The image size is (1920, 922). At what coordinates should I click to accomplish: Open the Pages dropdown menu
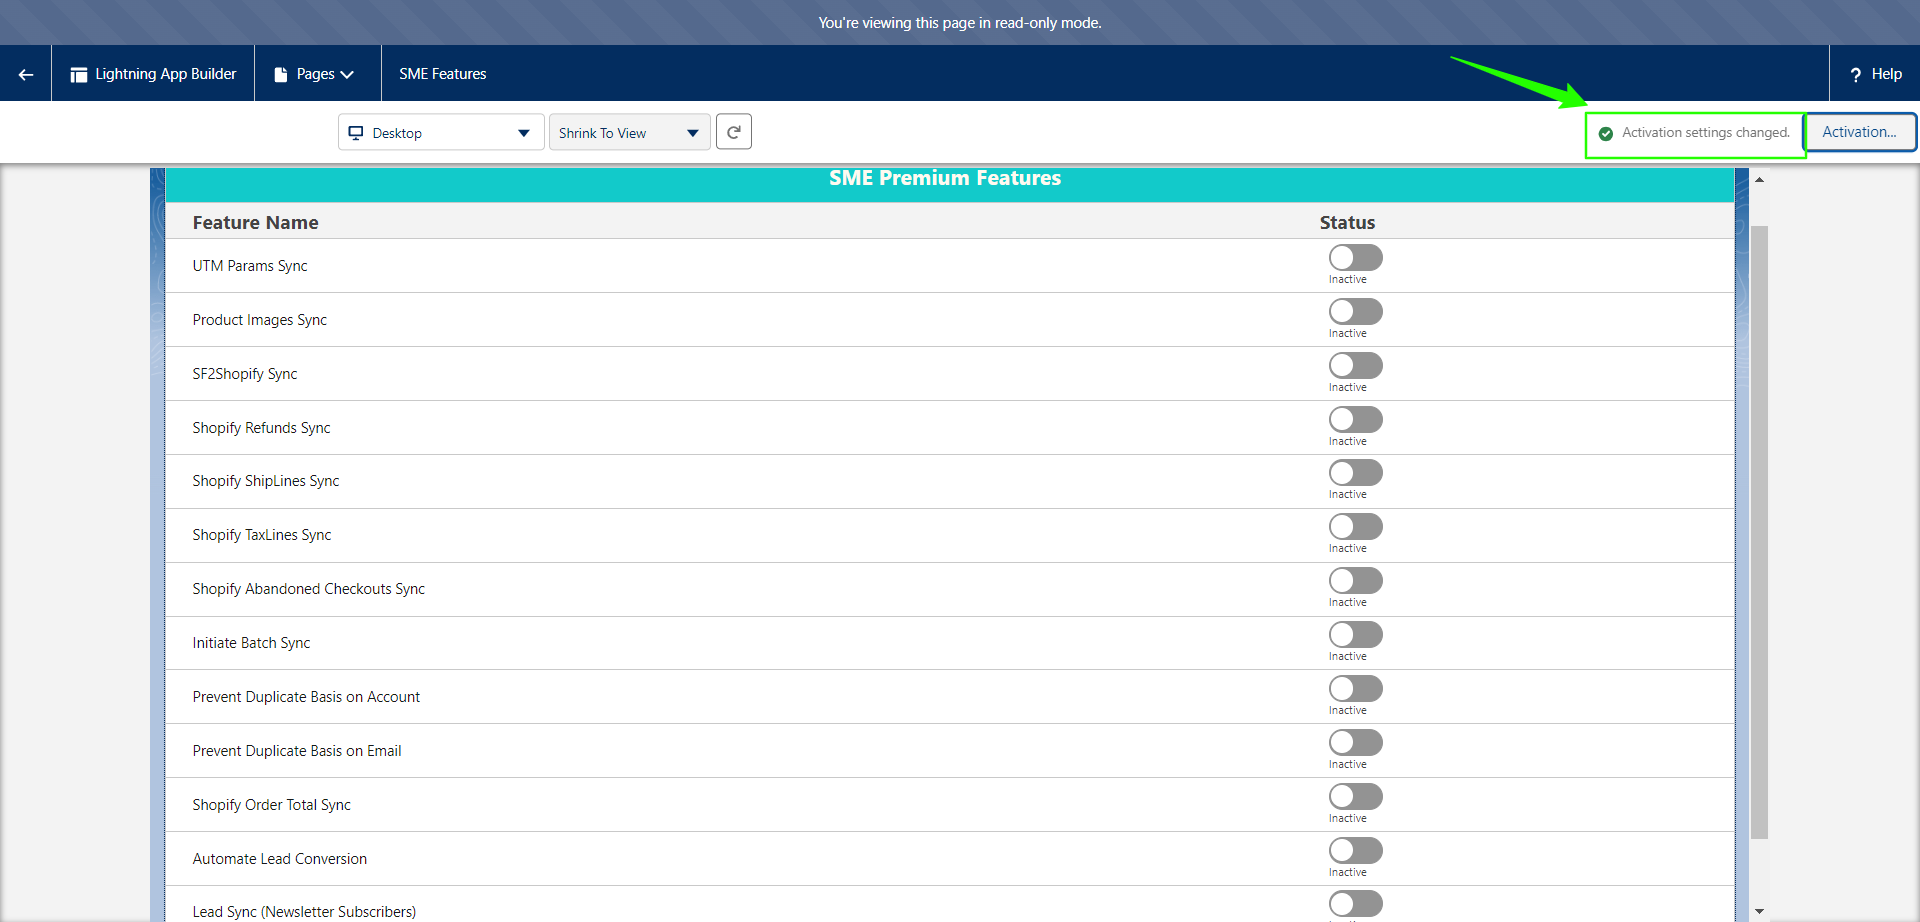click(317, 74)
